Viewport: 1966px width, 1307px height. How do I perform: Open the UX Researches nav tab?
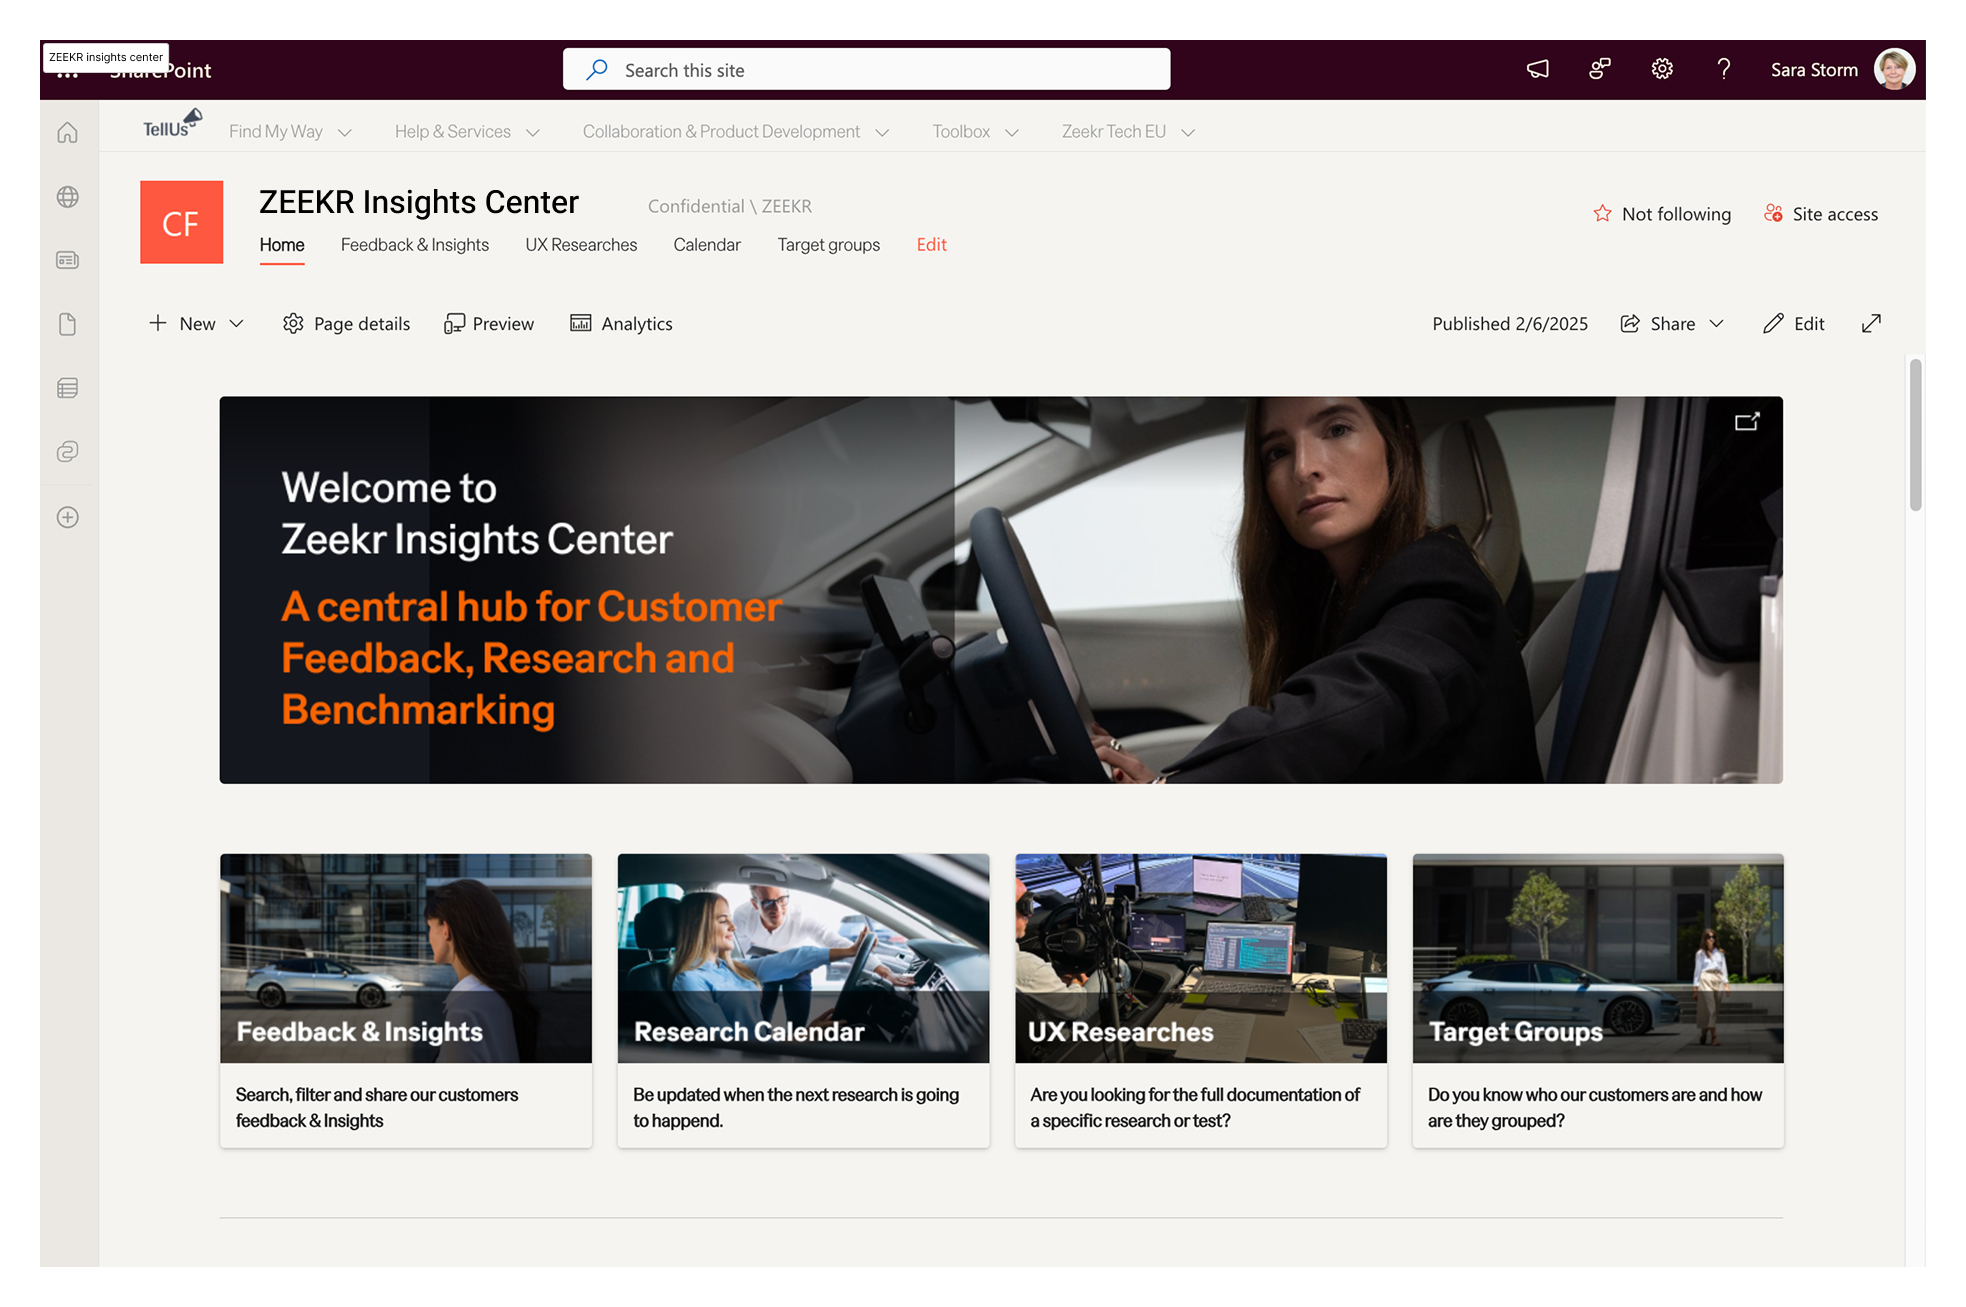click(x=581, y=245)
